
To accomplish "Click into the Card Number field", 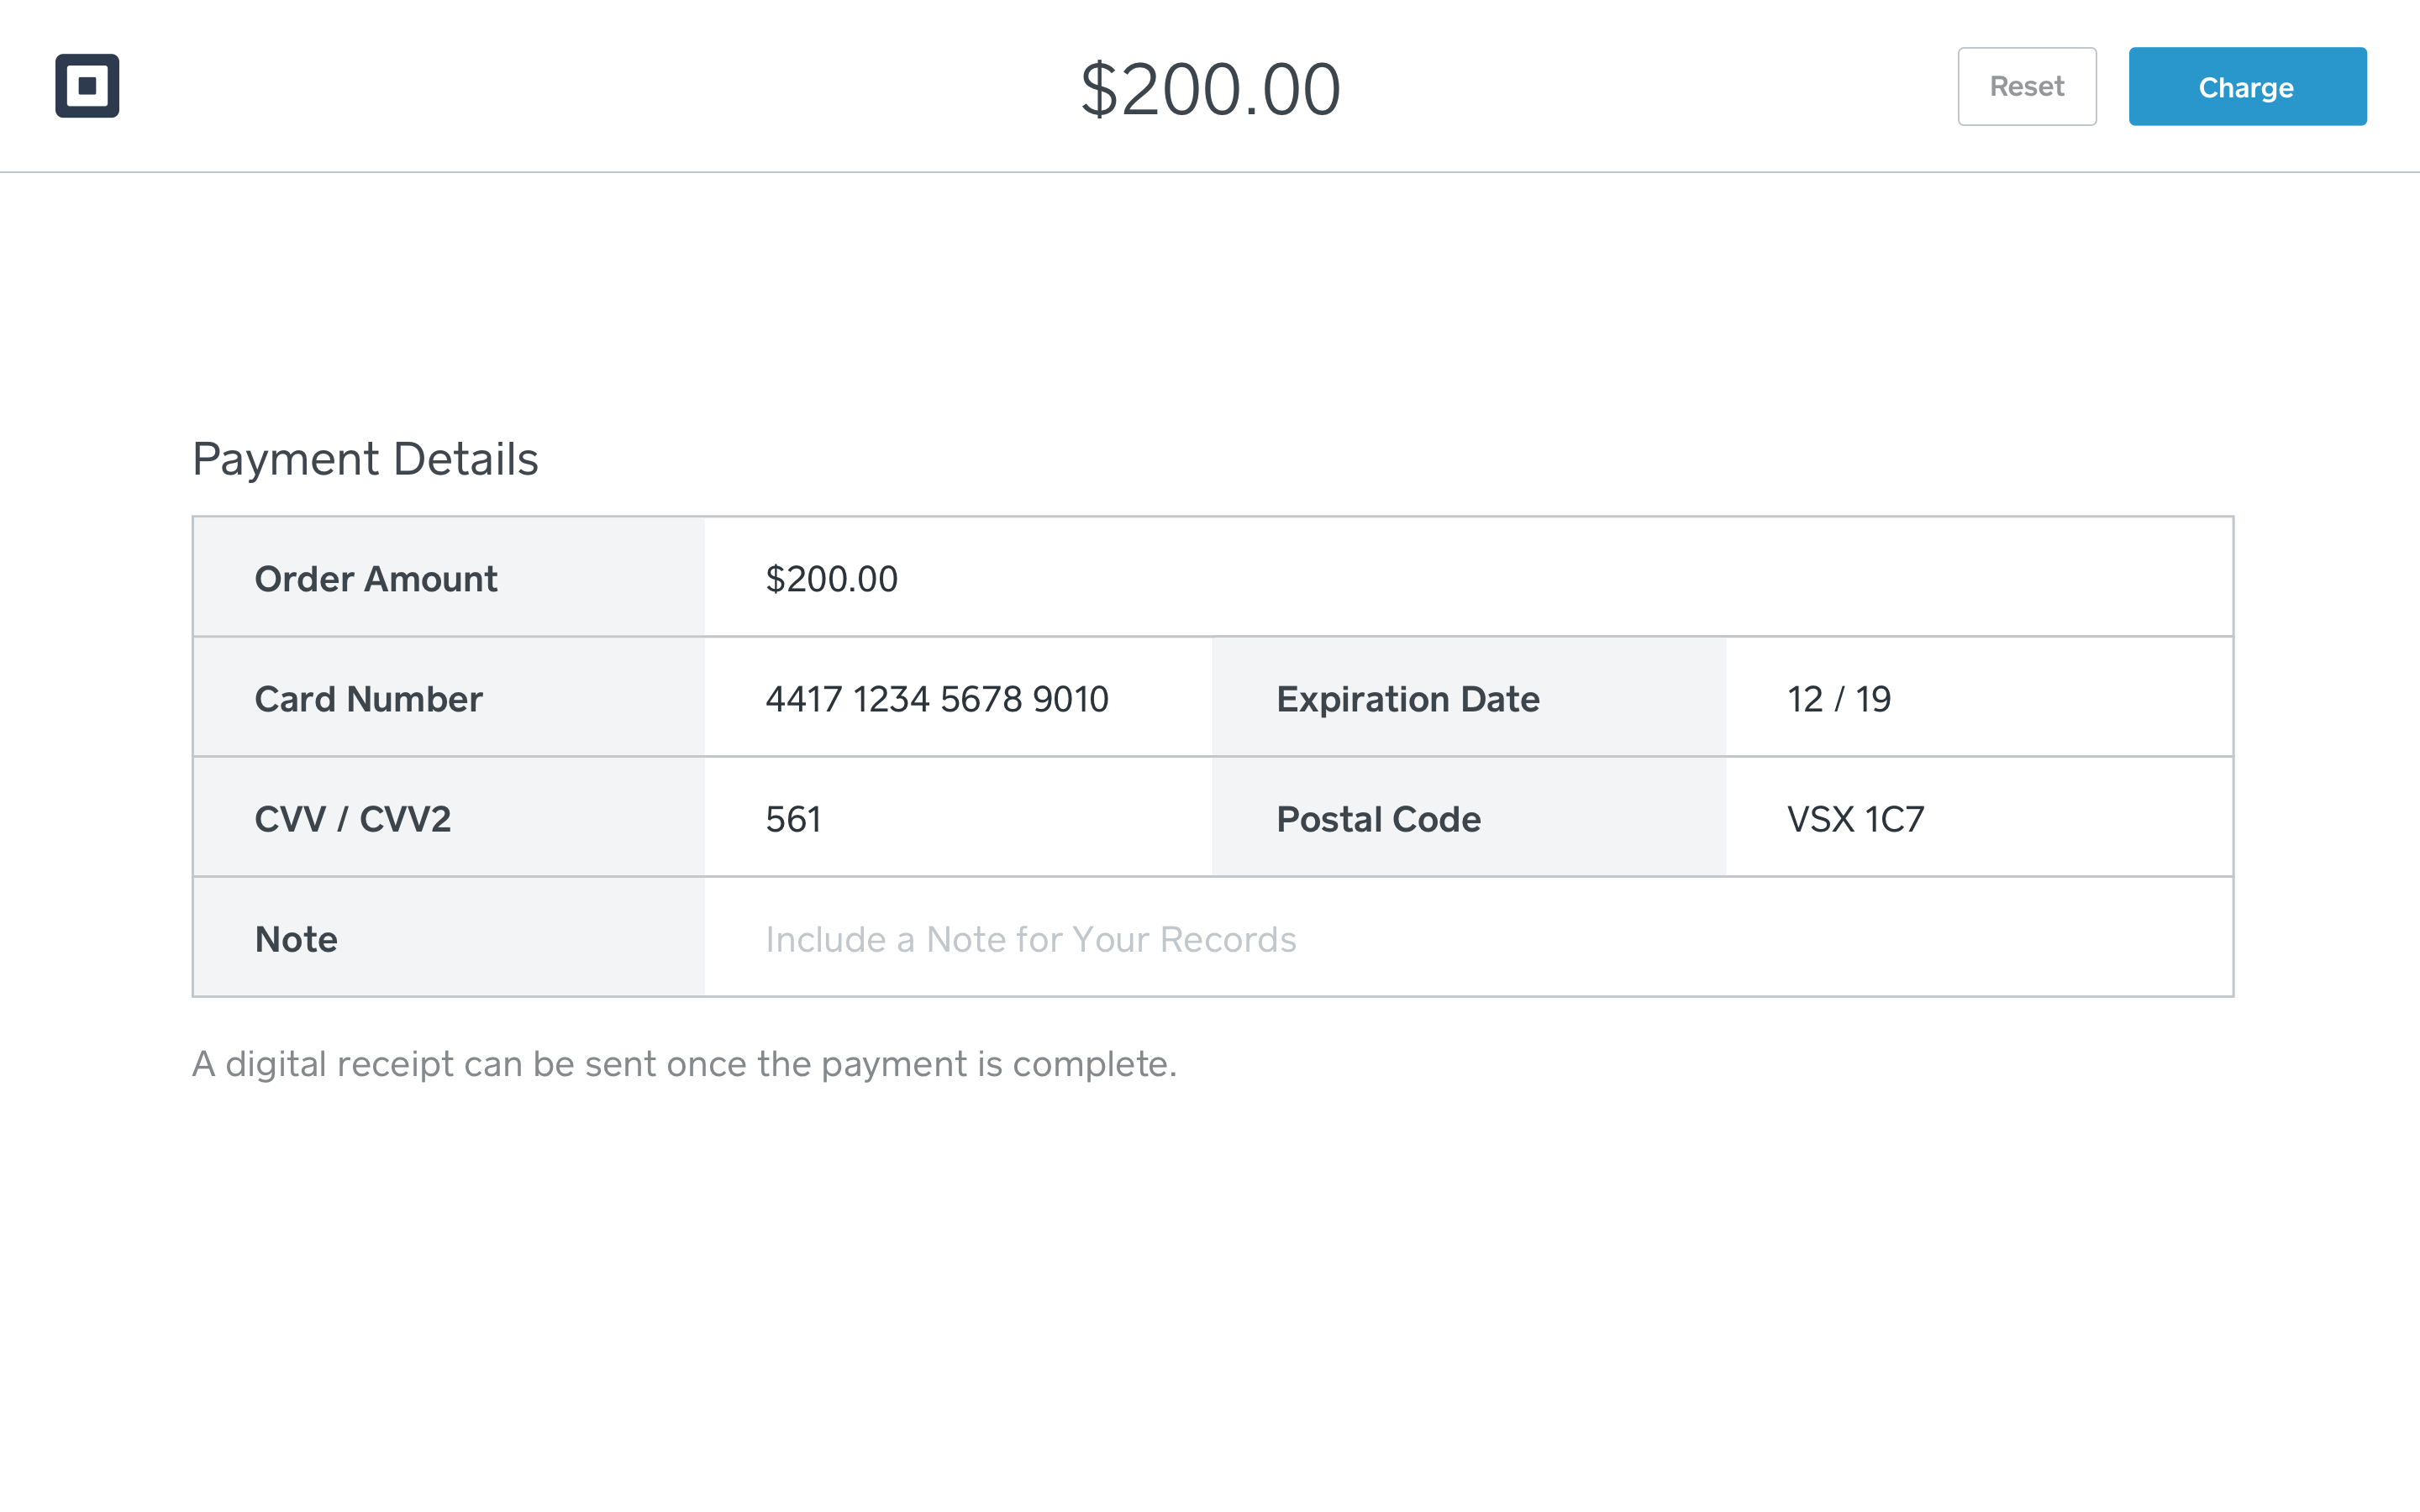I will (x=937, y=699).
